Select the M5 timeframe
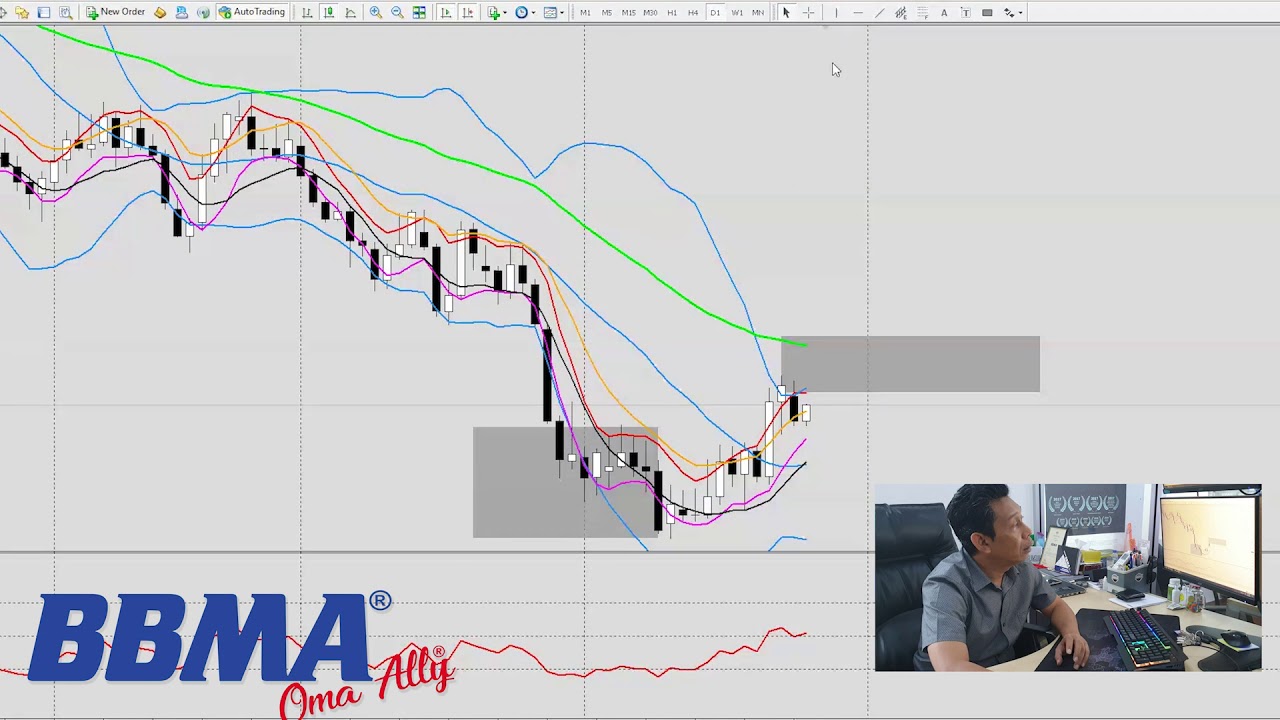Image resolution: width=1280 pixels, height=720 pixels. 607,12
